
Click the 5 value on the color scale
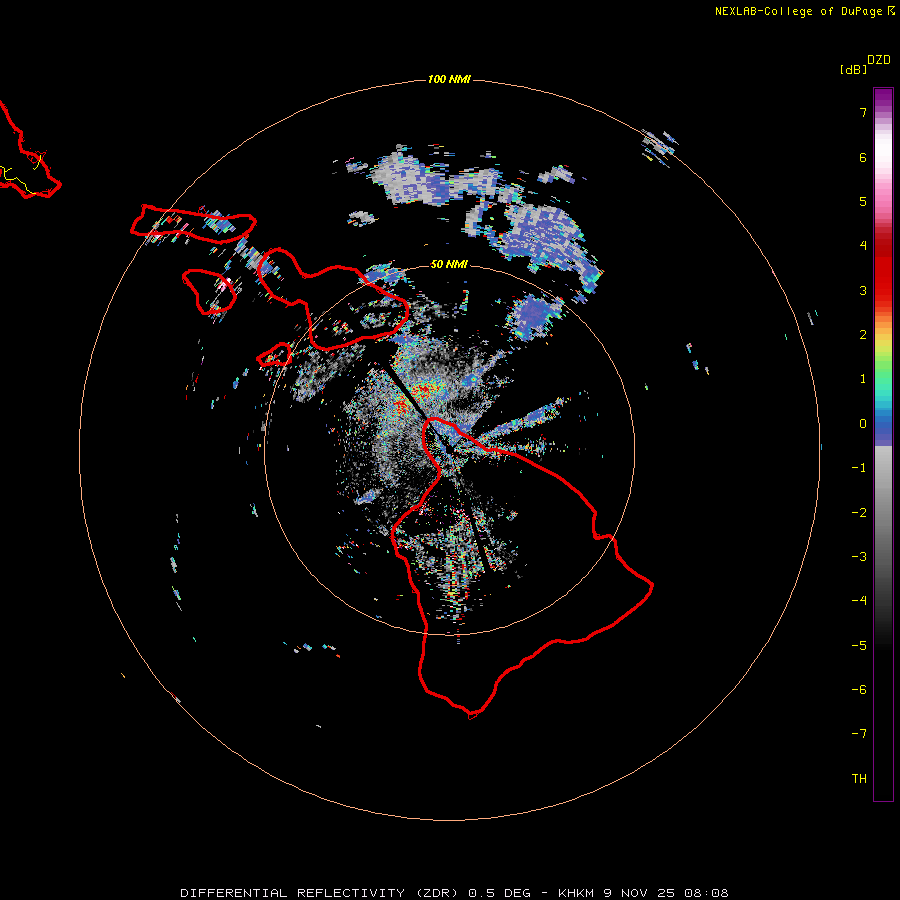(863, 201)
